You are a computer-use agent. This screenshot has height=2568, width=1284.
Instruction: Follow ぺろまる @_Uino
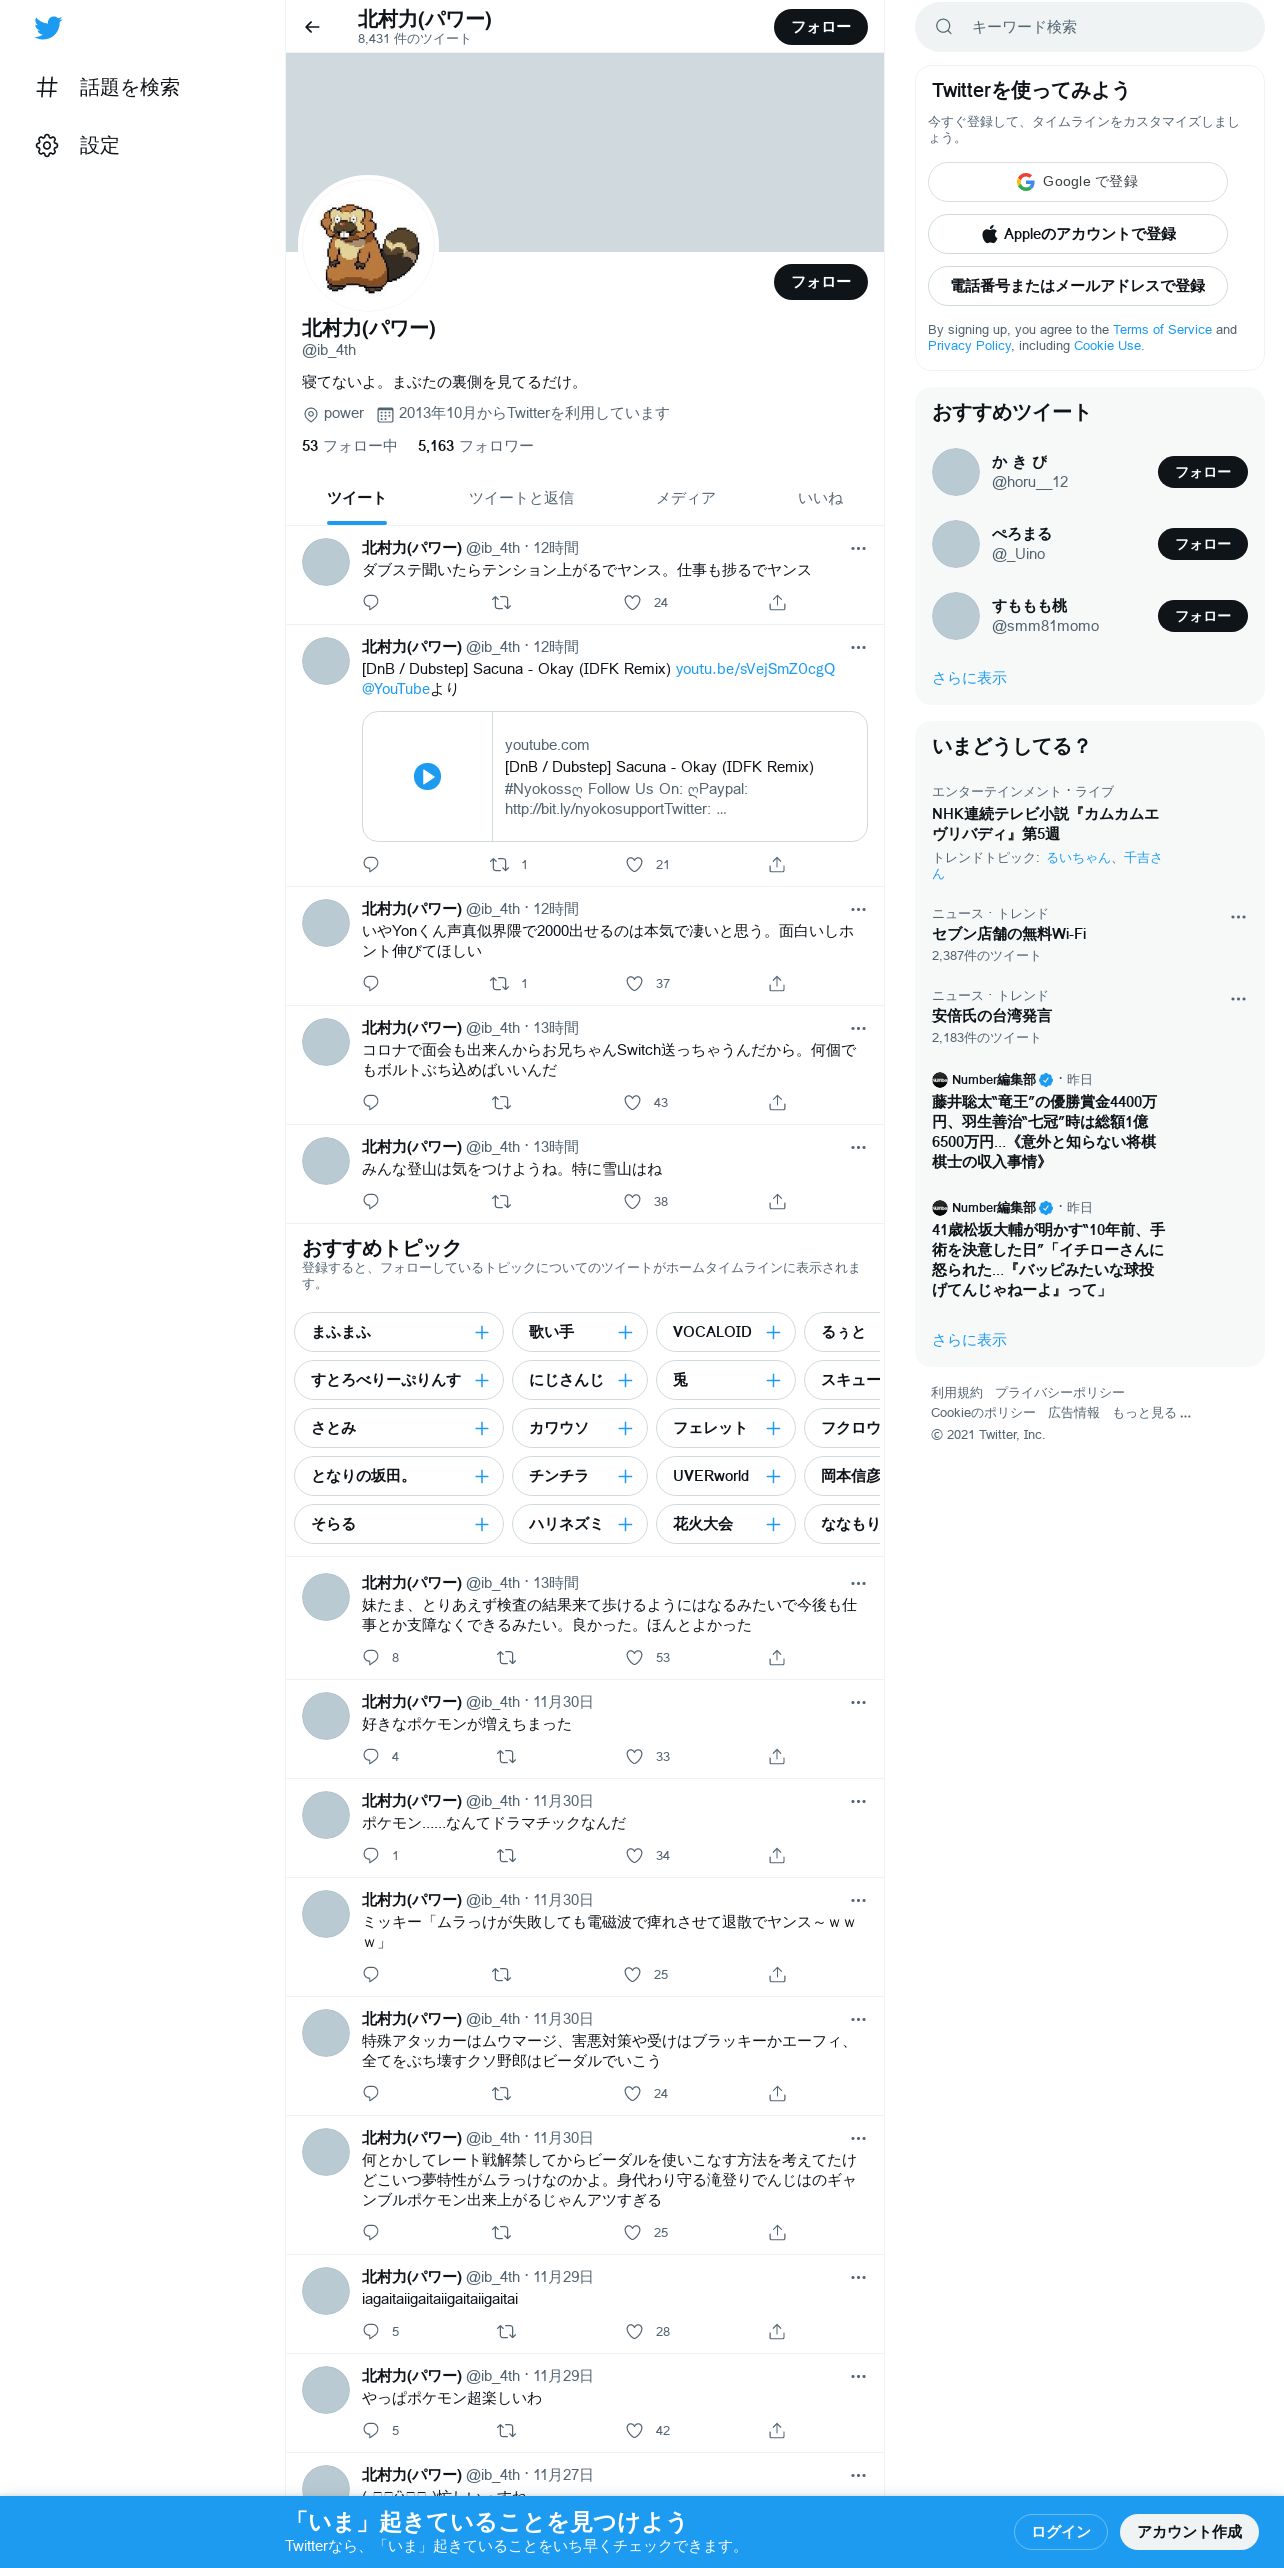pos(1202,544)
